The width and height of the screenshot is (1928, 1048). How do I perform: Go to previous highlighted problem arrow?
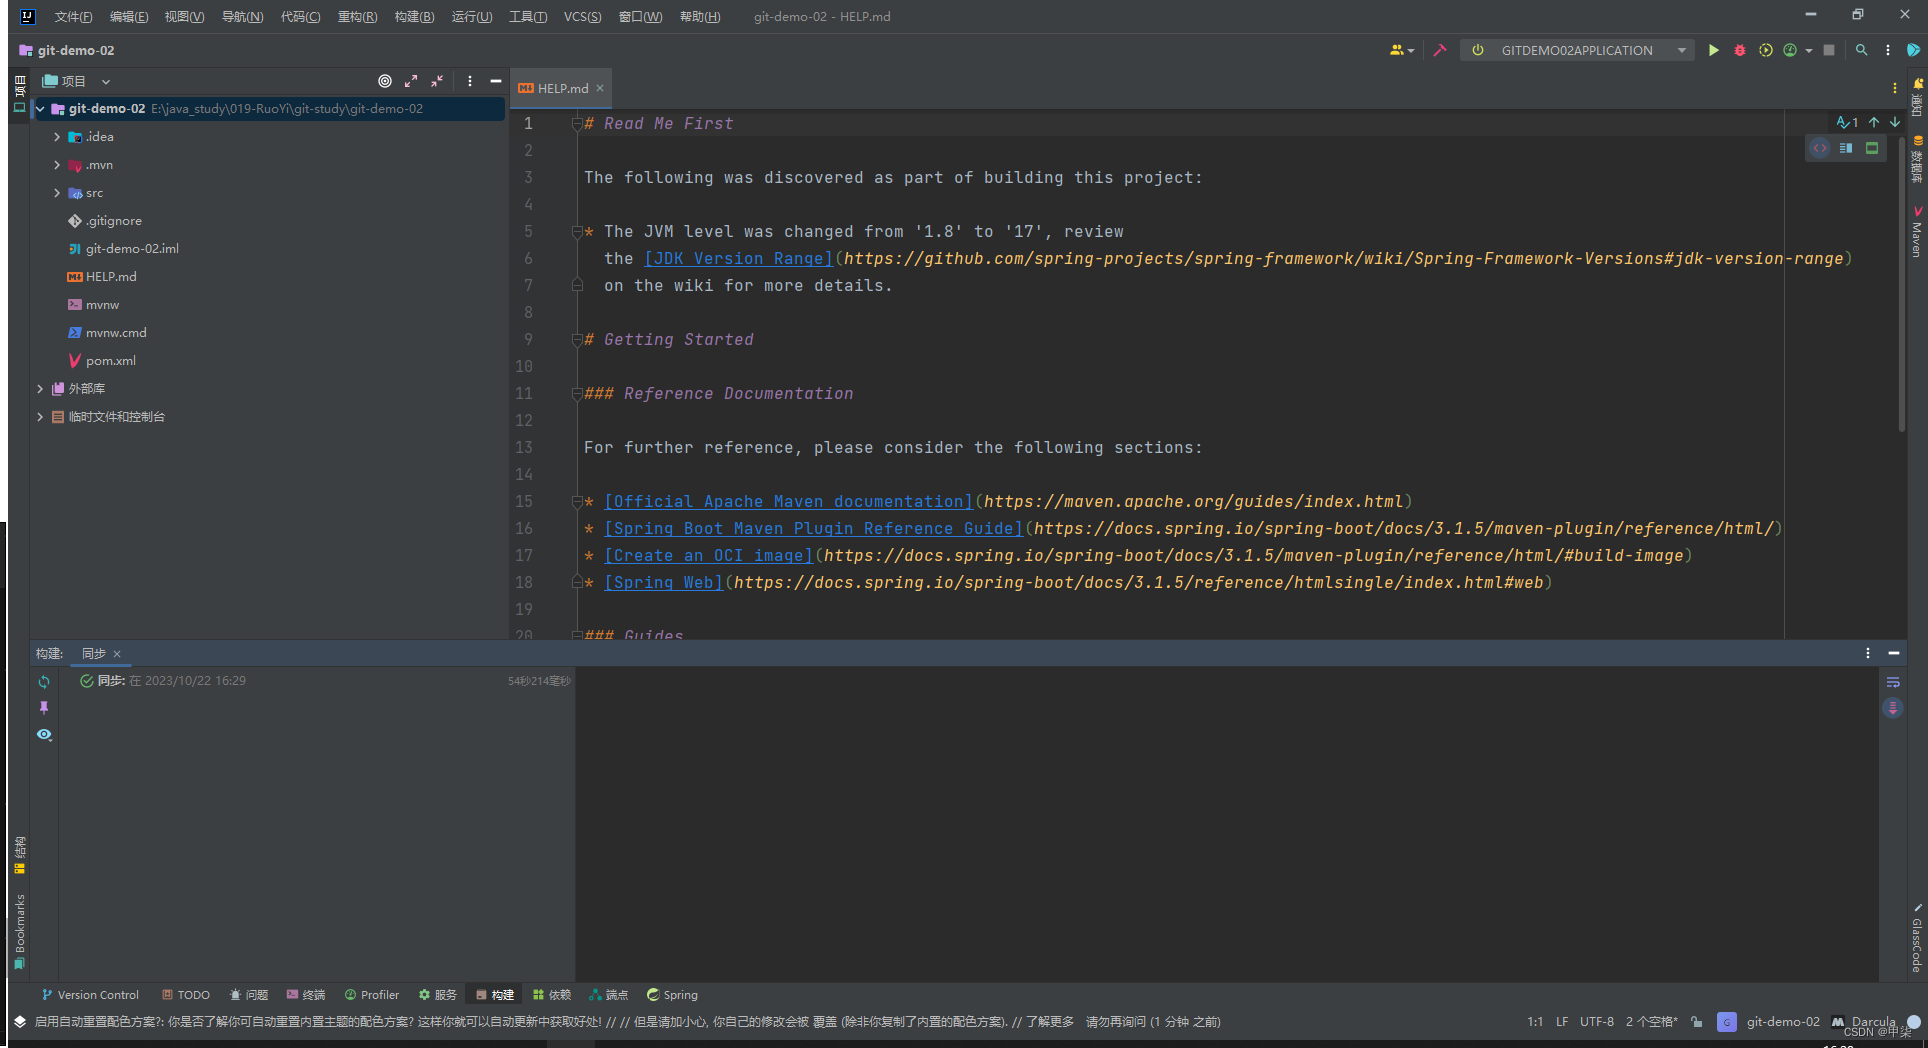(1874, 122)
